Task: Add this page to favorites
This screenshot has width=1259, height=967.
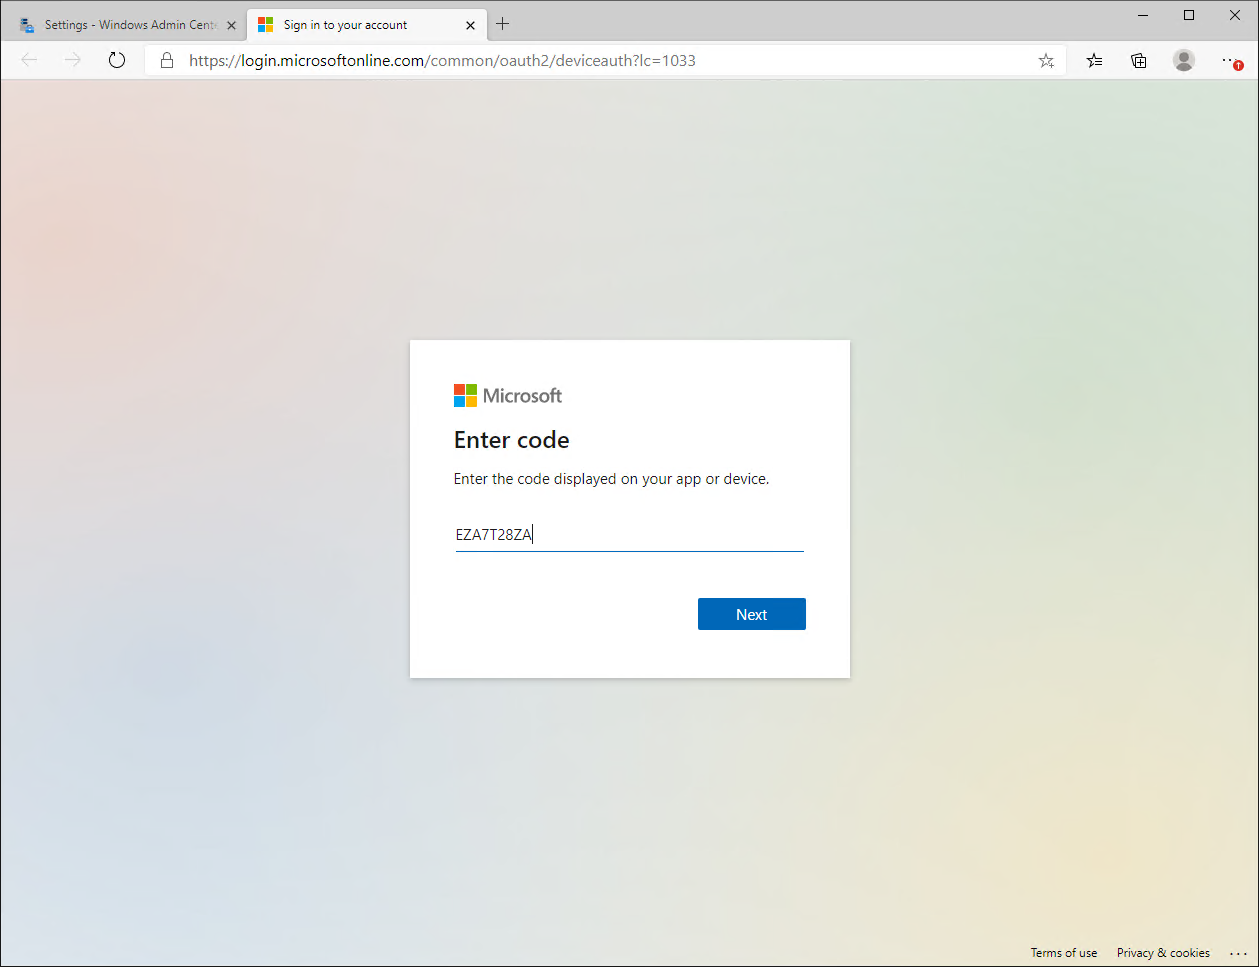Action: point(1046,61)
